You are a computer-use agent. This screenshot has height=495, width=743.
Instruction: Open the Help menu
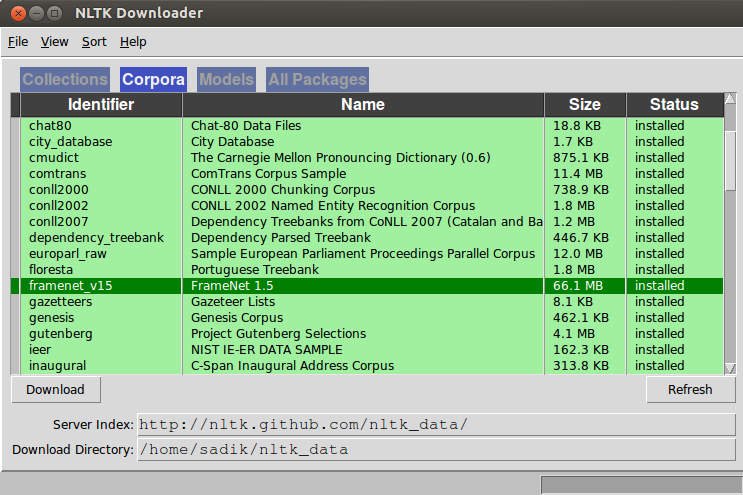[133, 42]
